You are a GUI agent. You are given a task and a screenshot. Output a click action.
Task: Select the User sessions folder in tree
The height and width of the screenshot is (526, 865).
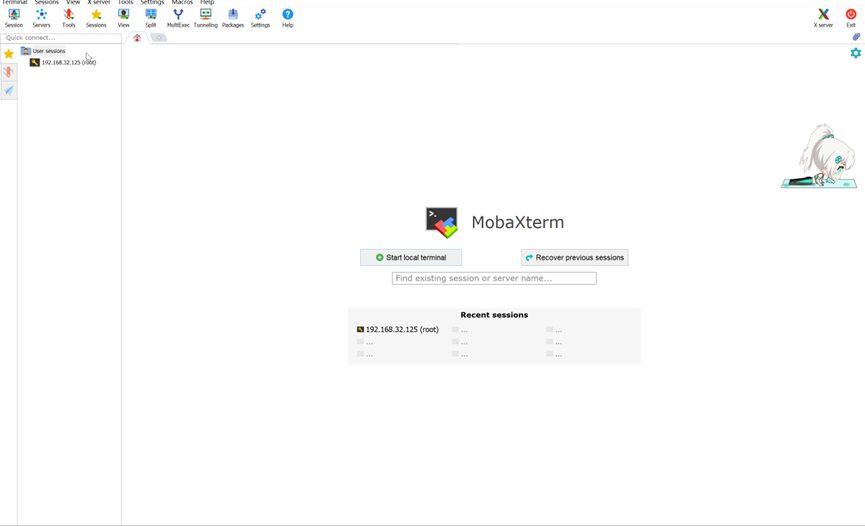click(44, 51)
